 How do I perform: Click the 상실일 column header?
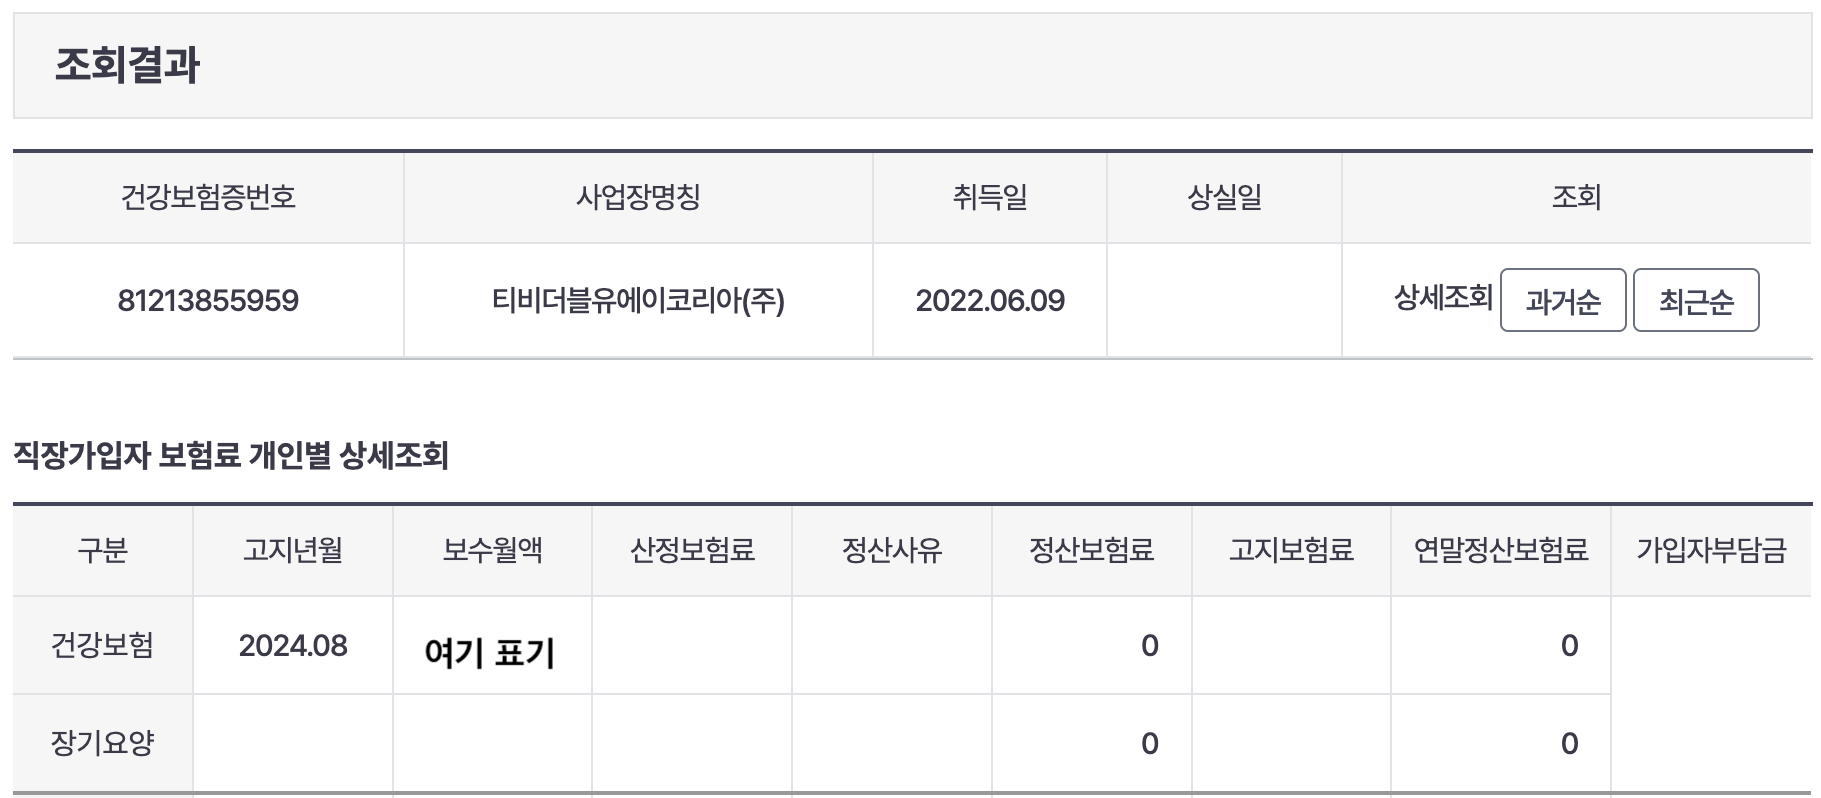[1222, 196]
